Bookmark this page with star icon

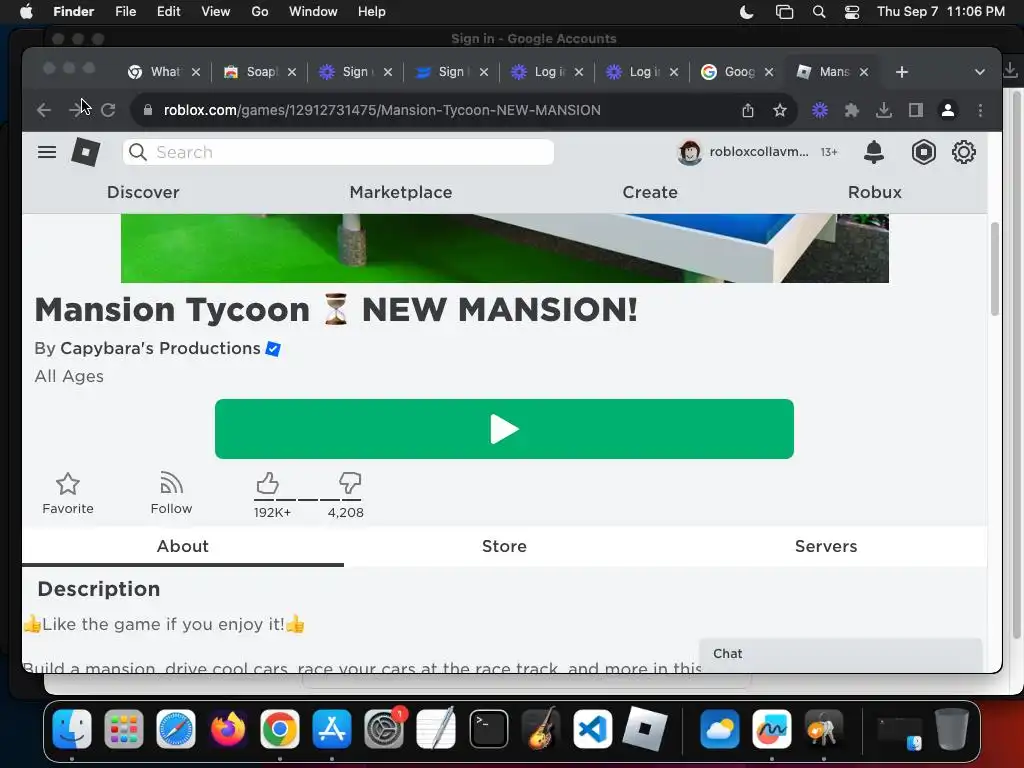(780, 110)
